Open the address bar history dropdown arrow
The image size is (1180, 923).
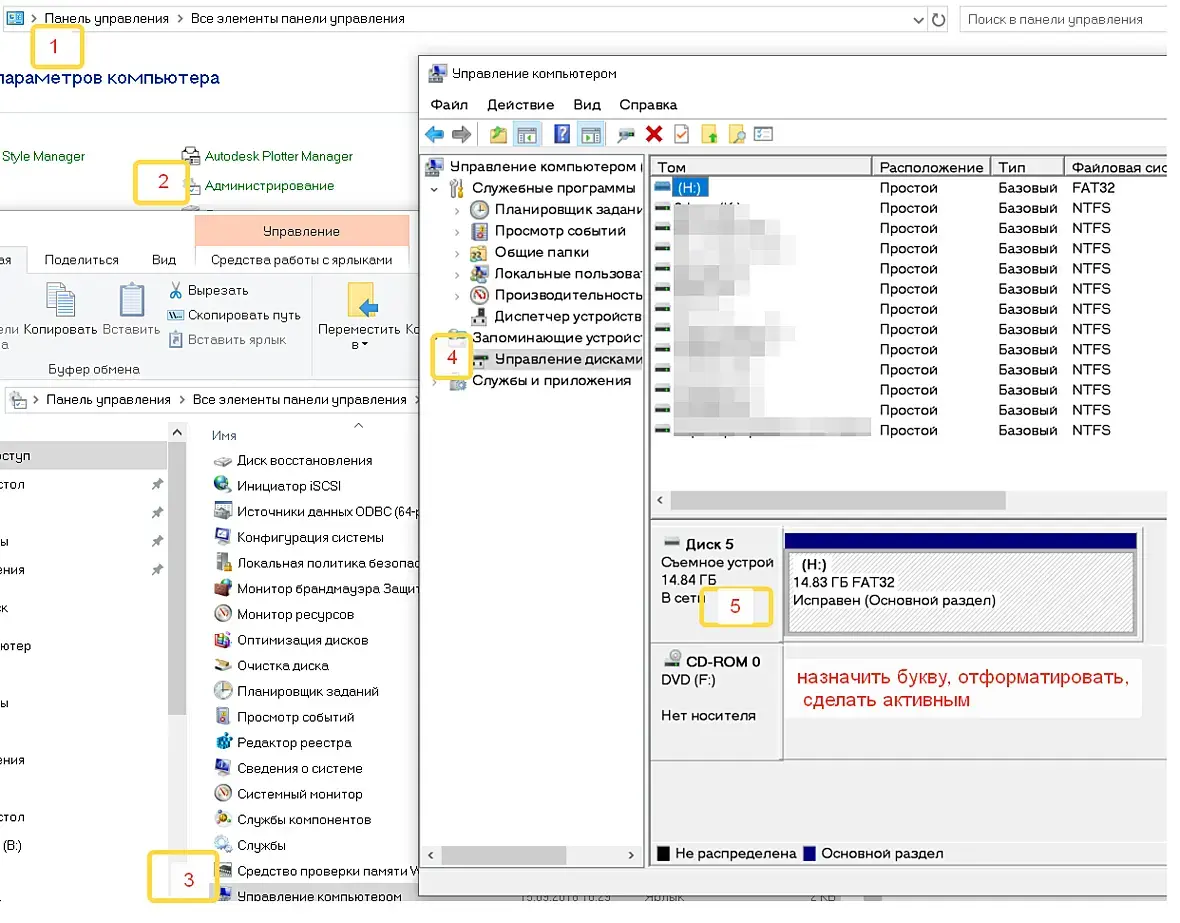coord(918,20)
